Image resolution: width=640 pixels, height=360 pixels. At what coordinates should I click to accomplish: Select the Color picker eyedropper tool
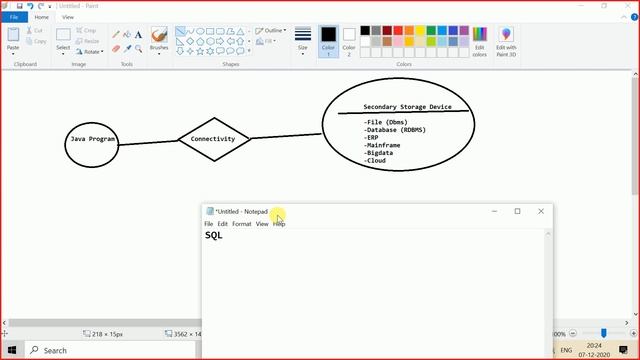[127, 49]
